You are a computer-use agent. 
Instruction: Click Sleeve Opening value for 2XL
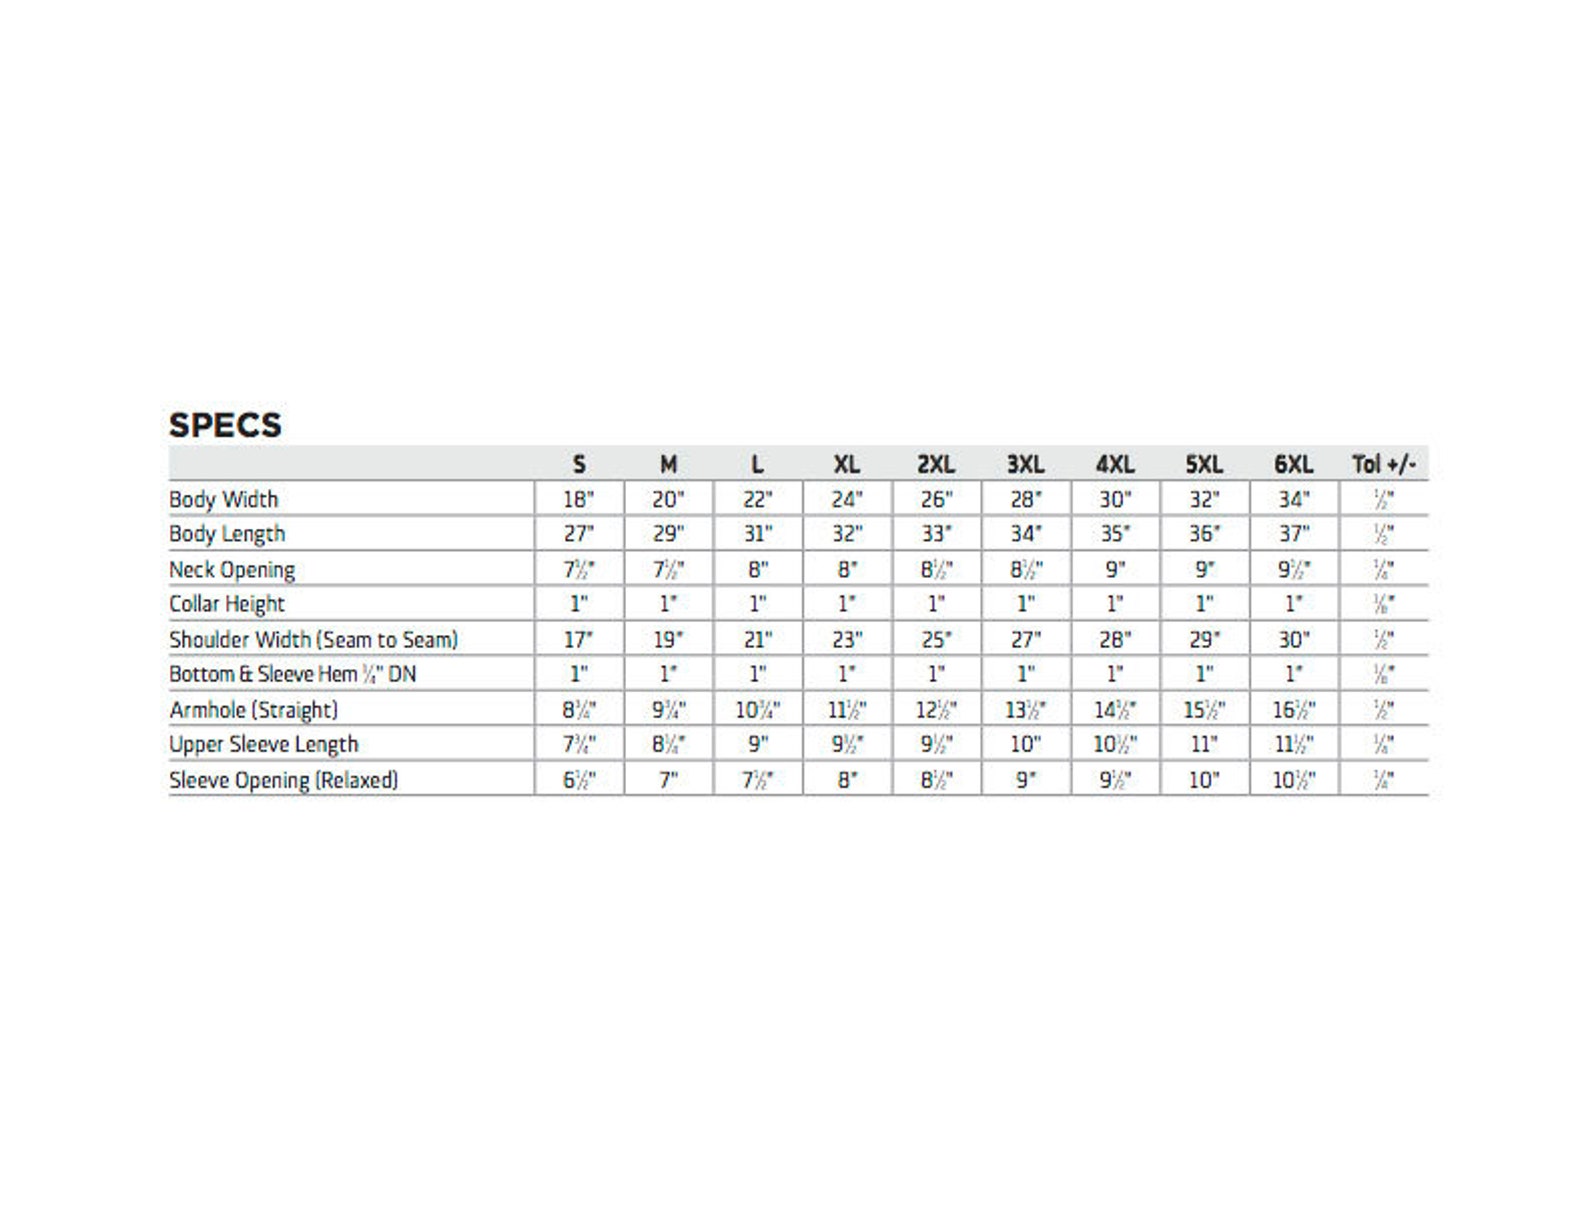coord(936,780)
